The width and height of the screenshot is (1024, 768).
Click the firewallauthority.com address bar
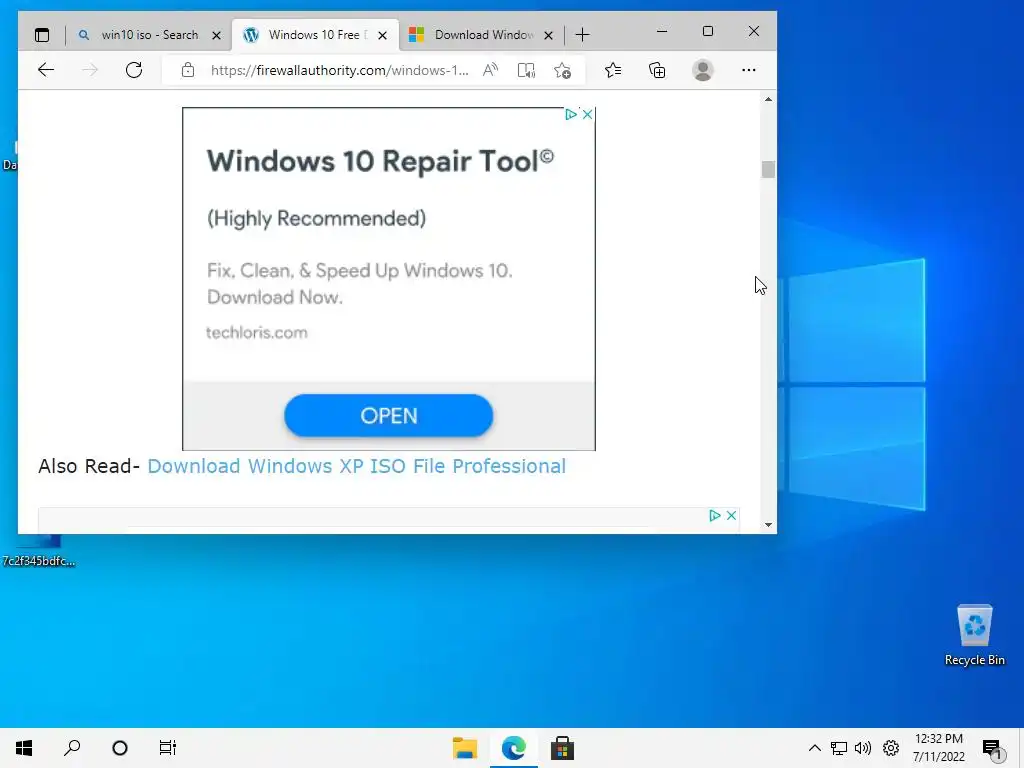coord(339,70)
